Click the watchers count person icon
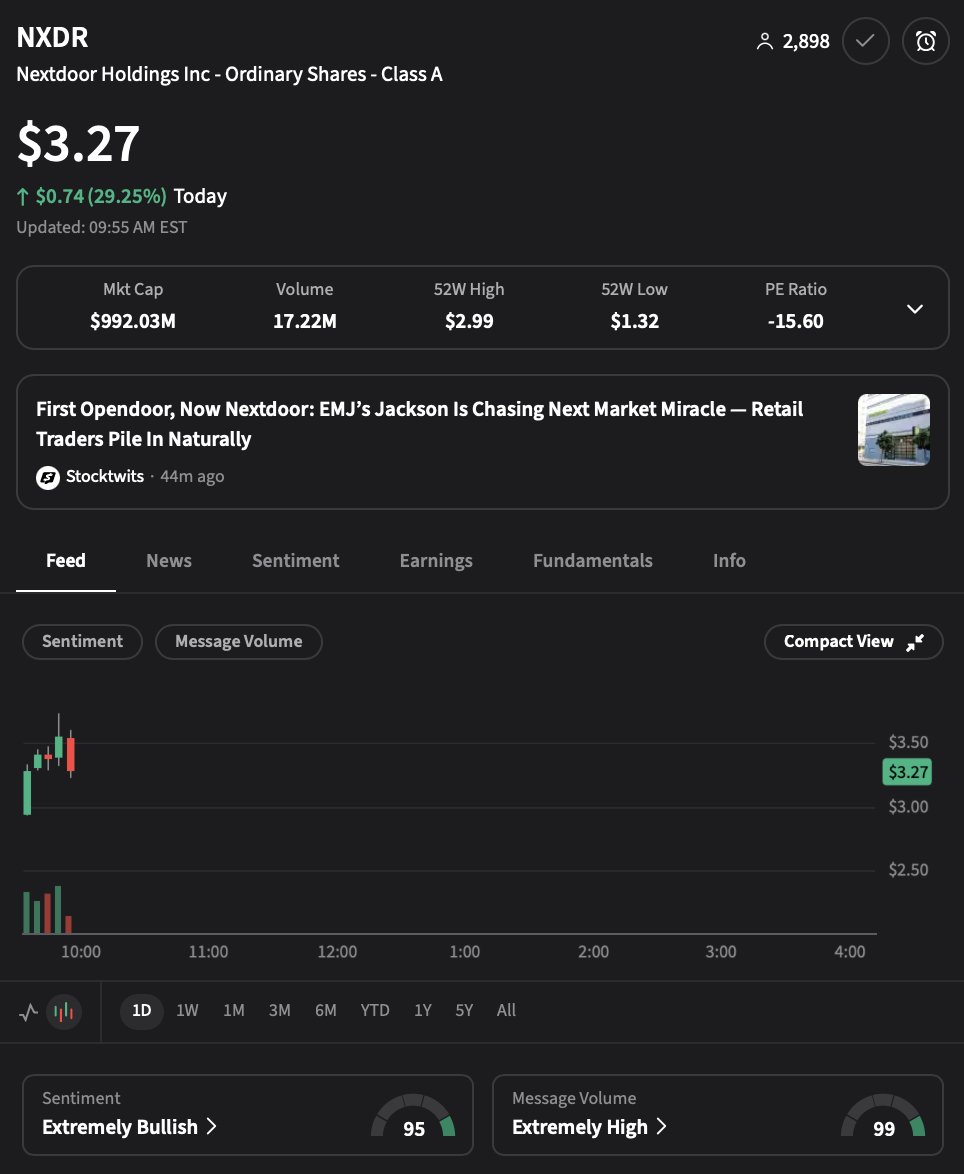The image size is (964, 1174). [x=765, y=41]
